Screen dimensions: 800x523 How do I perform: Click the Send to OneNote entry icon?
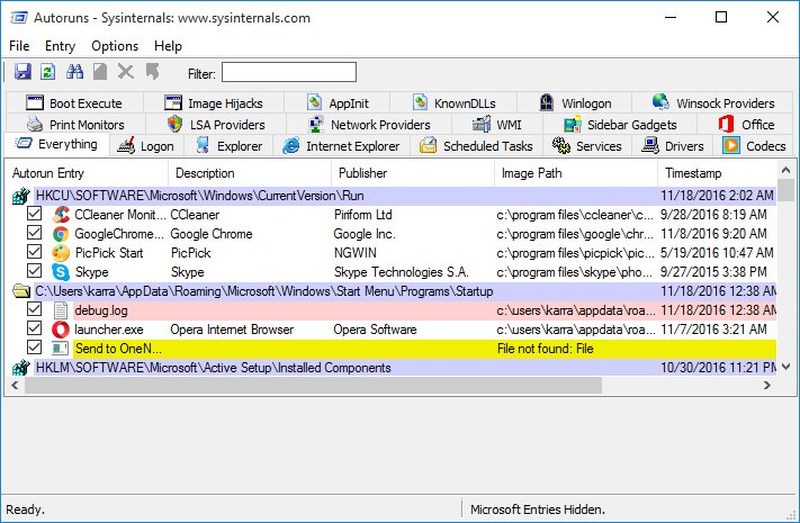pyautogui.click(x=60, y=348)
